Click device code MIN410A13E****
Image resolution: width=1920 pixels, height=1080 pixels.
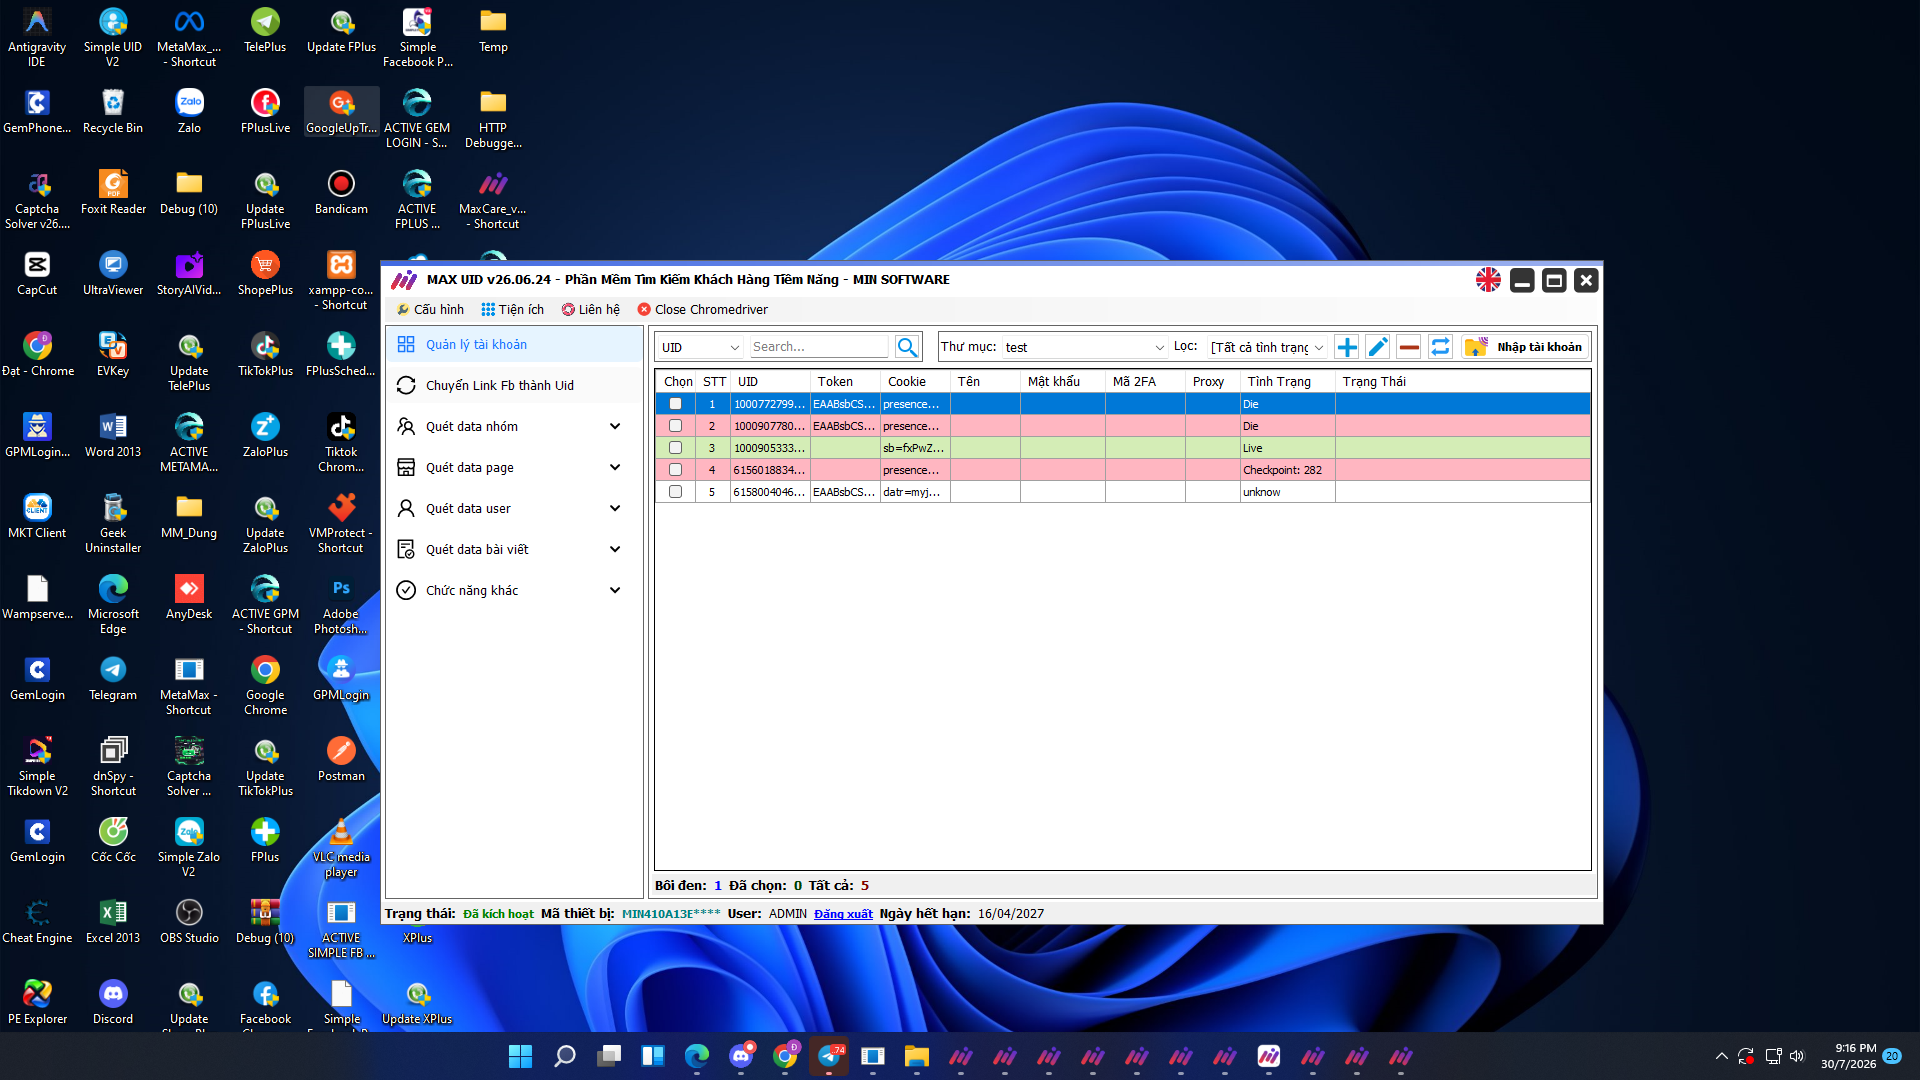671,914
